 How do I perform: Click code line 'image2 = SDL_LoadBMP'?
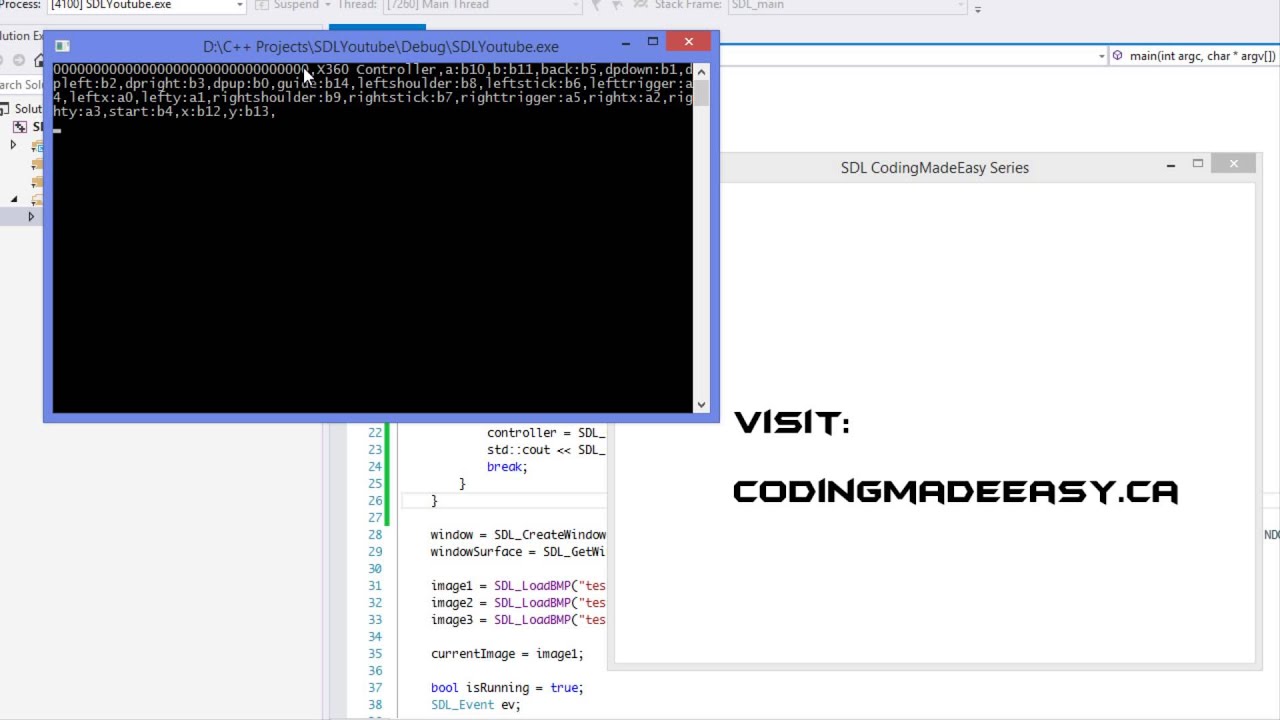(518, 603)
